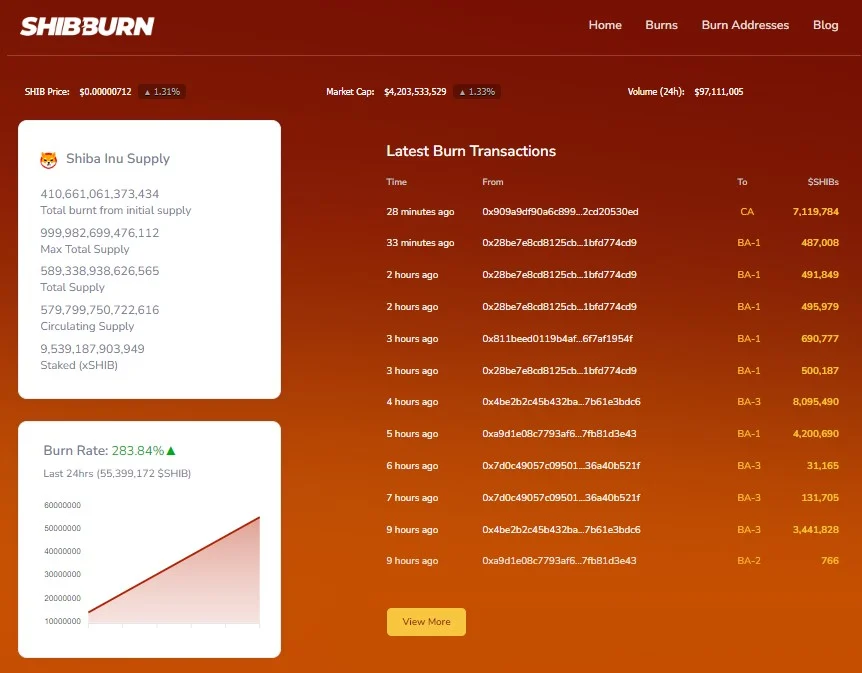This screenshot has width=862, height=673.
Task: Click the CA destination label
Action: click(x=747, y=212)
